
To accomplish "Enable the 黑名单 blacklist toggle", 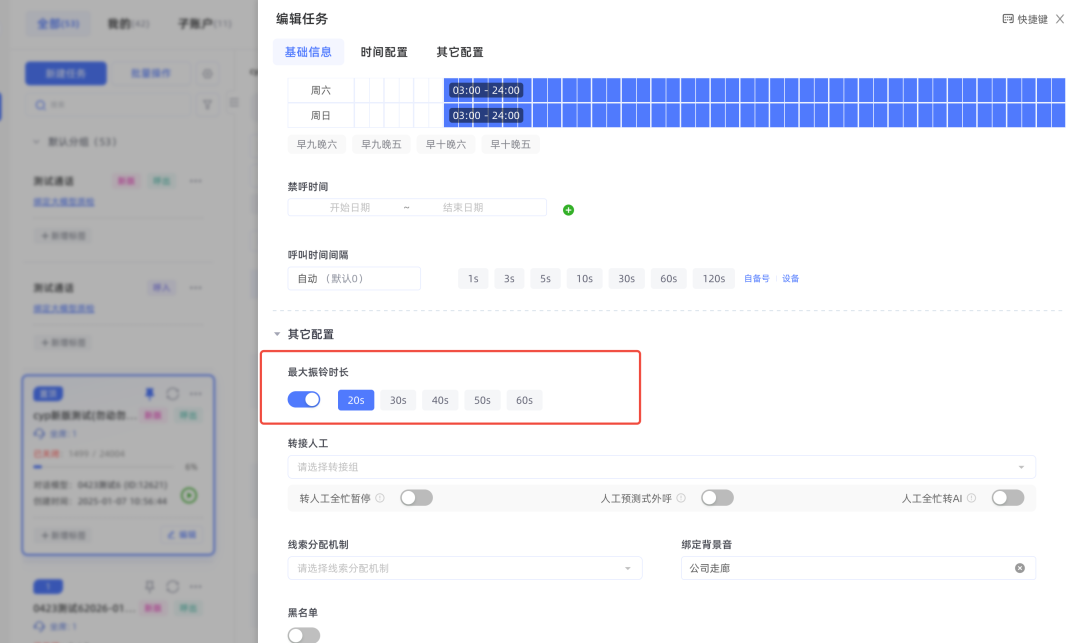I will click(x=304, y=635).
